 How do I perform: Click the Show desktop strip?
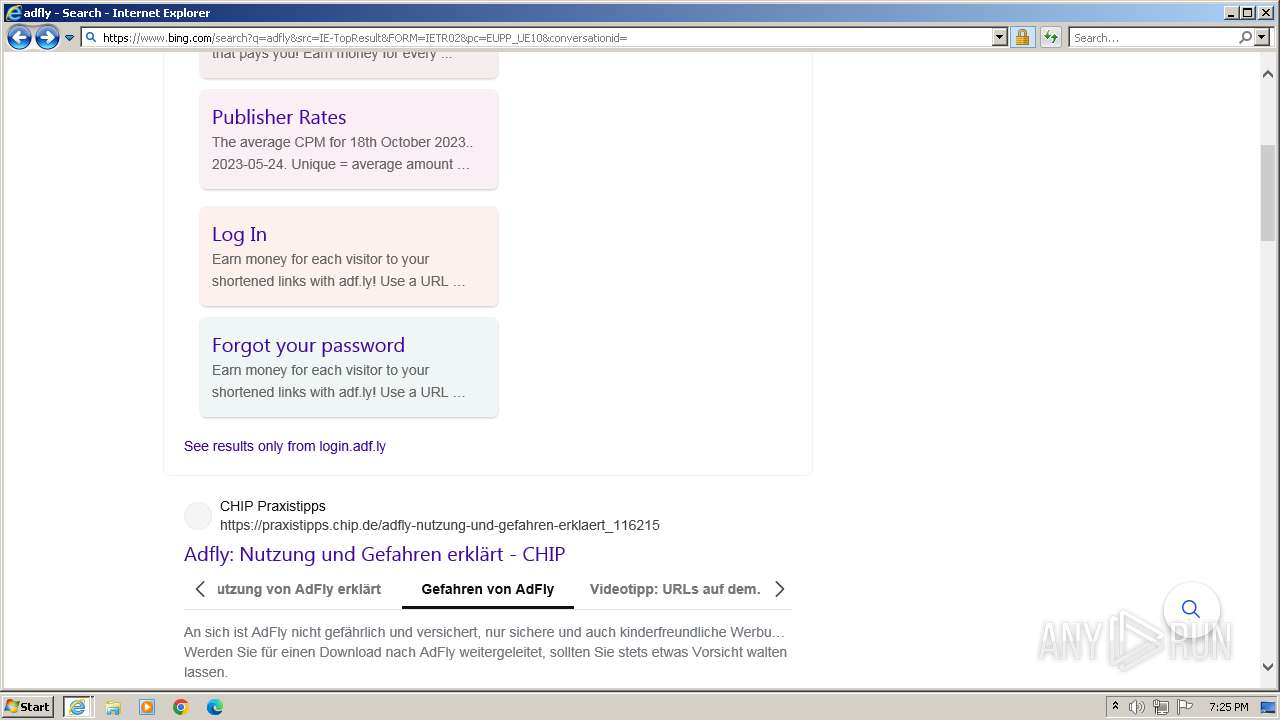[1270, 707]
